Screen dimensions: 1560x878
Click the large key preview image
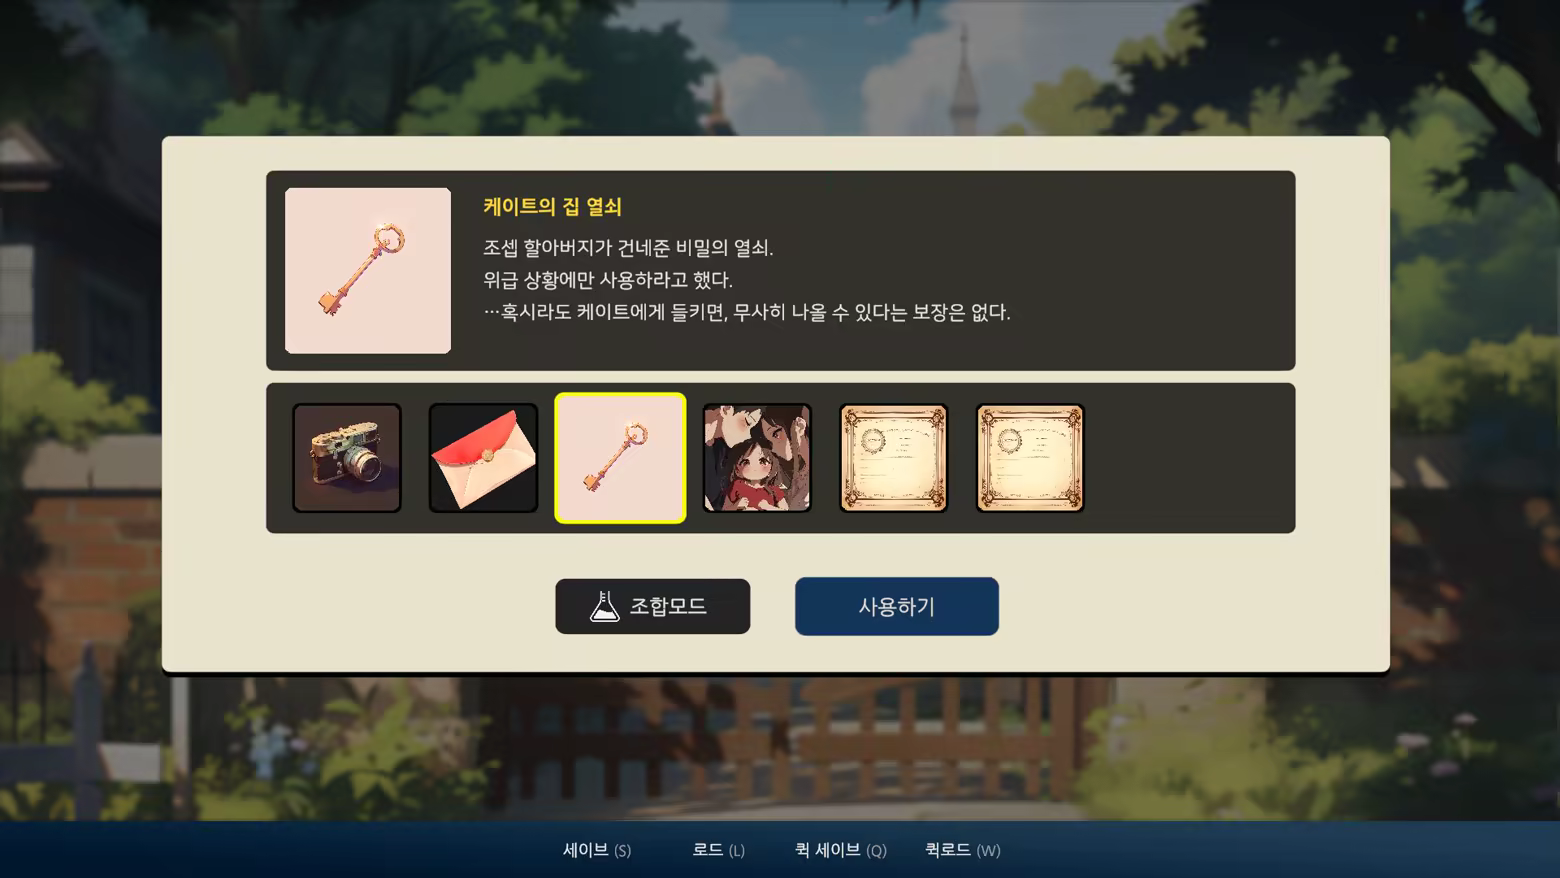pos(368,270)
